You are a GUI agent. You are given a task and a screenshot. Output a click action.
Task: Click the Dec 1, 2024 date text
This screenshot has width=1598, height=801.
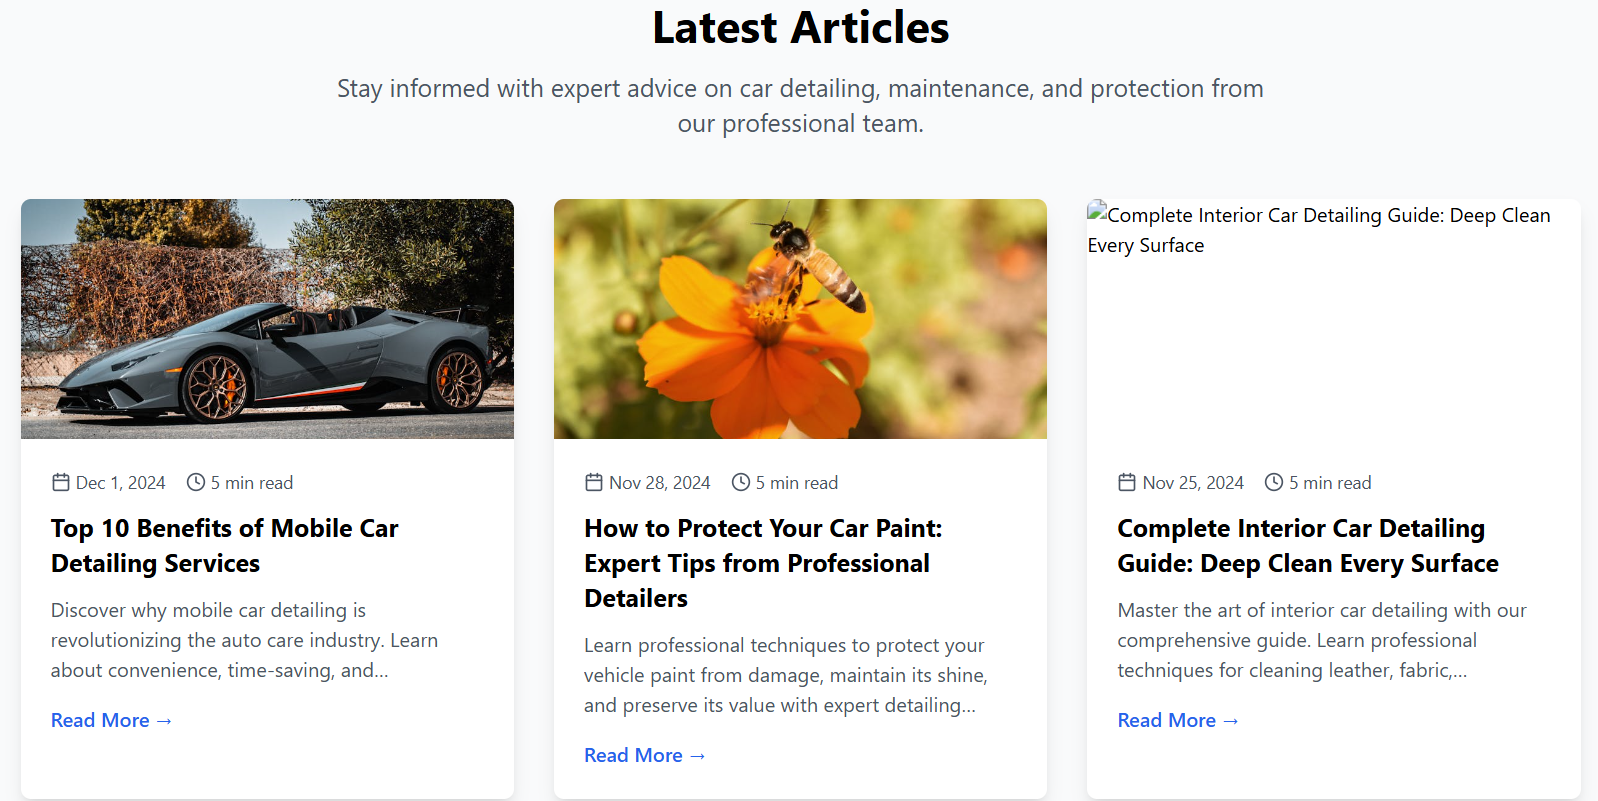coord(121,483)
